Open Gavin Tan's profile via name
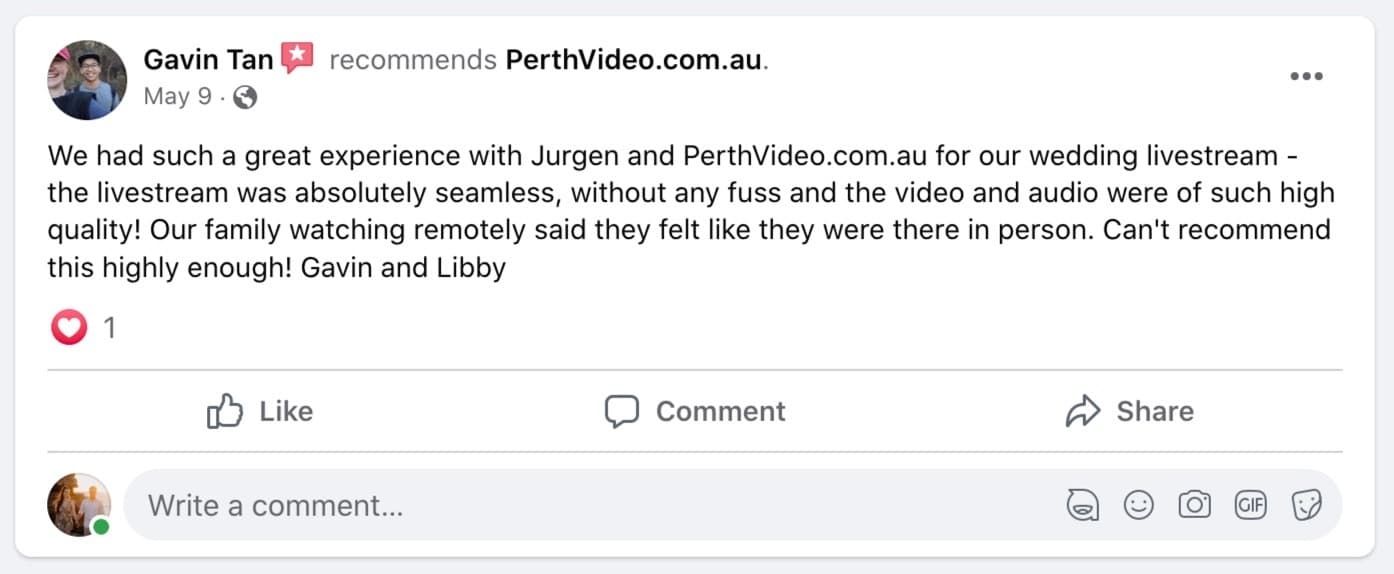 coord(208,60)
